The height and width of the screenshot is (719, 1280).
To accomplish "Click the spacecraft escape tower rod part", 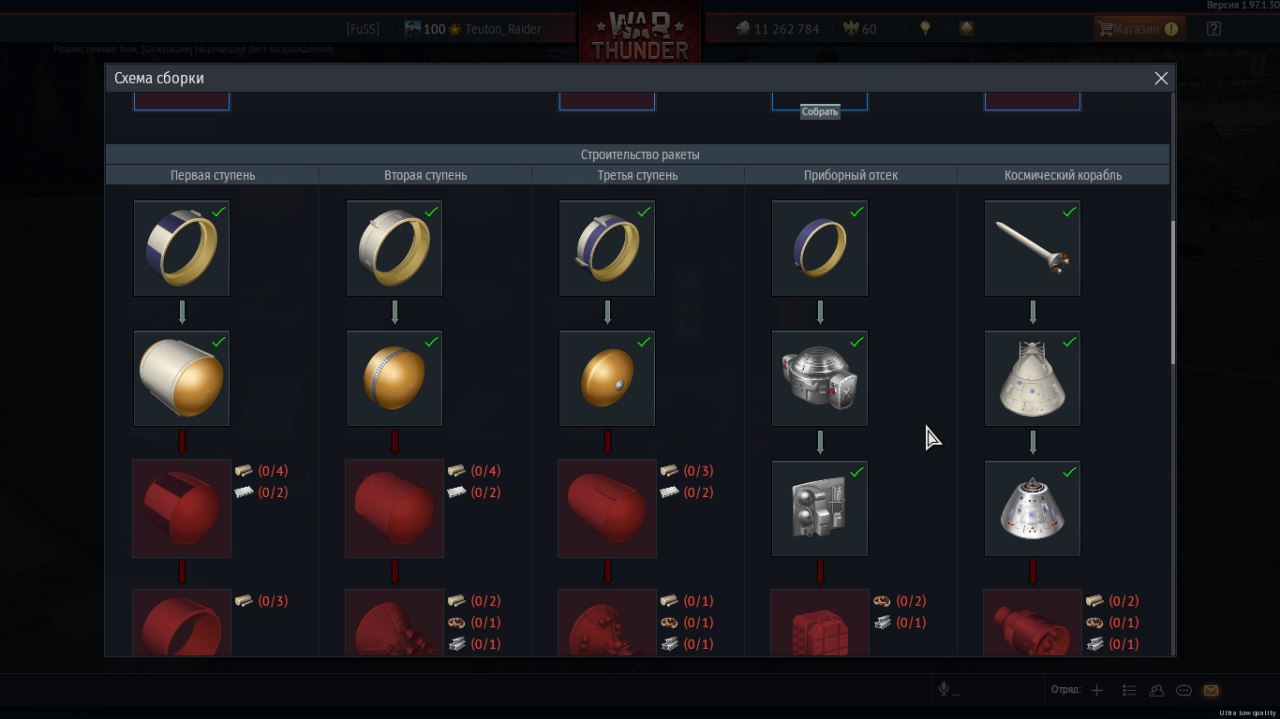I will coord(1033,248).
